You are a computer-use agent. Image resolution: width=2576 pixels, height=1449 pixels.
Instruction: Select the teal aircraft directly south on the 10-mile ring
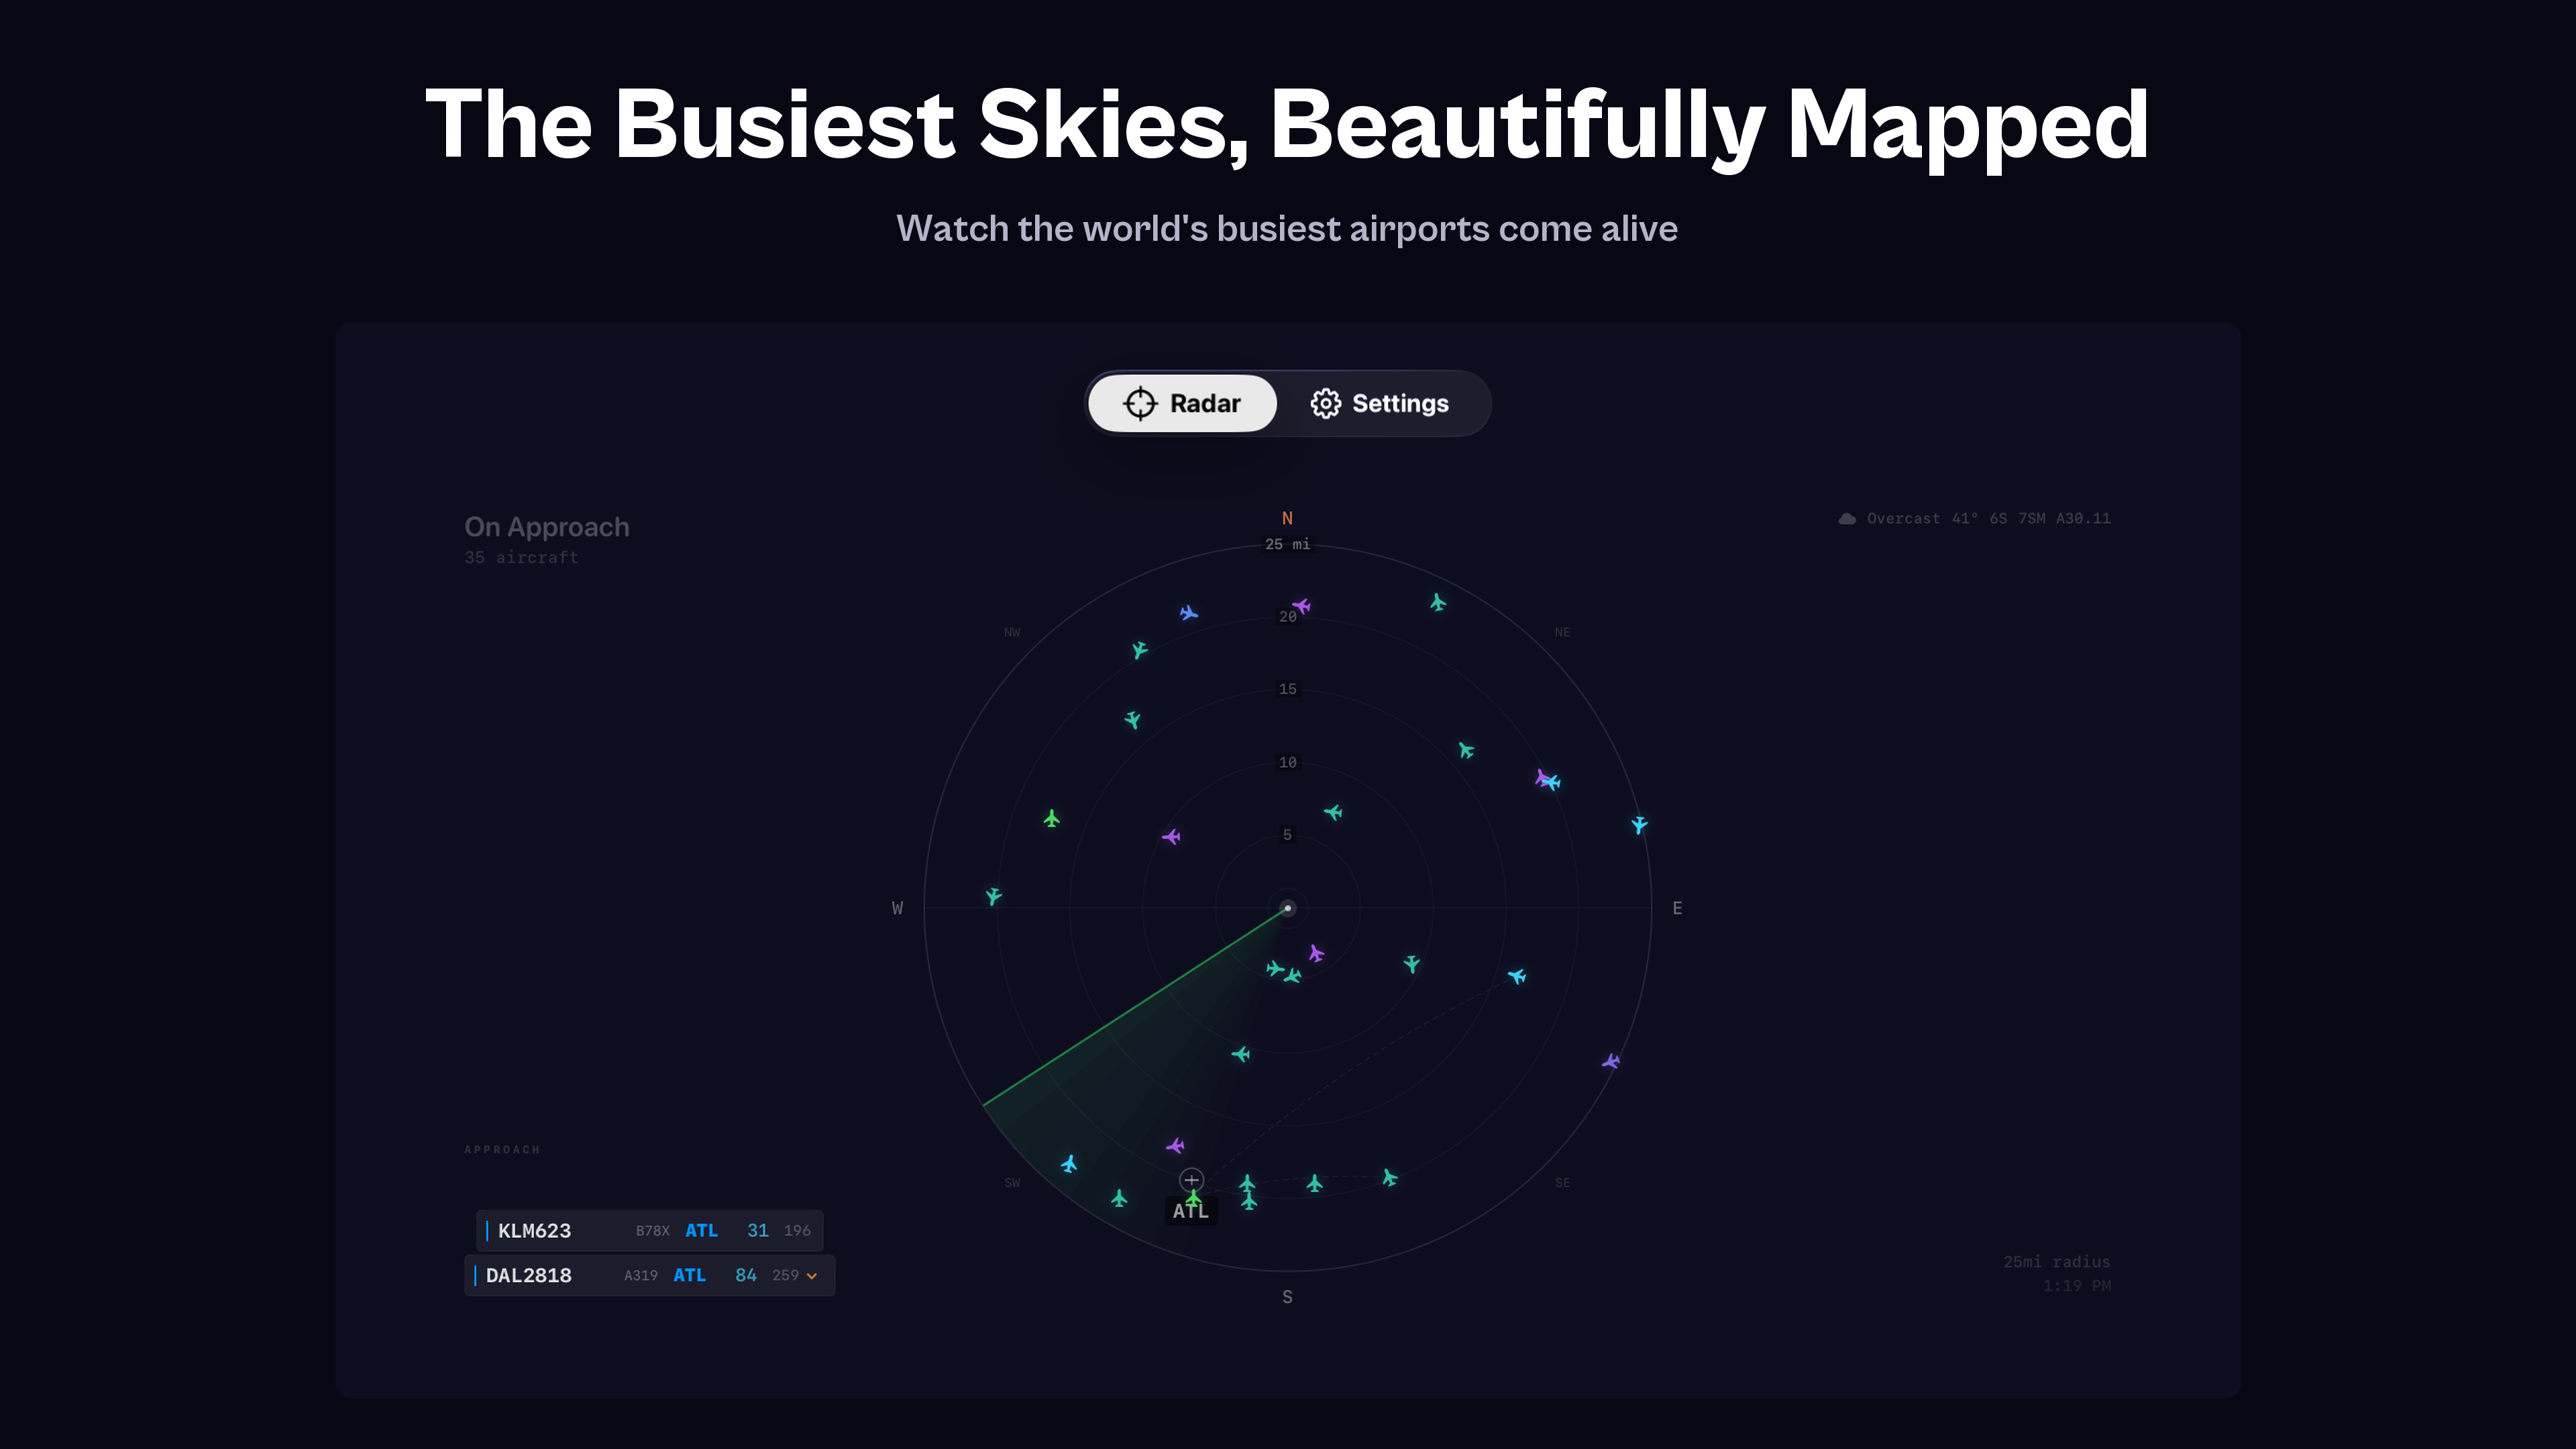[x=1241, y=1054]
